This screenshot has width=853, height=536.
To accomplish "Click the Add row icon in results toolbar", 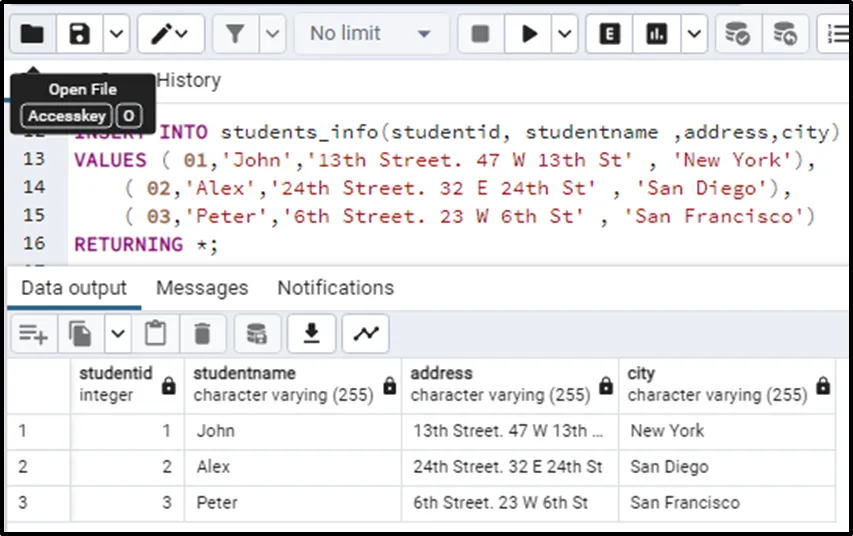I will (33, 333).
